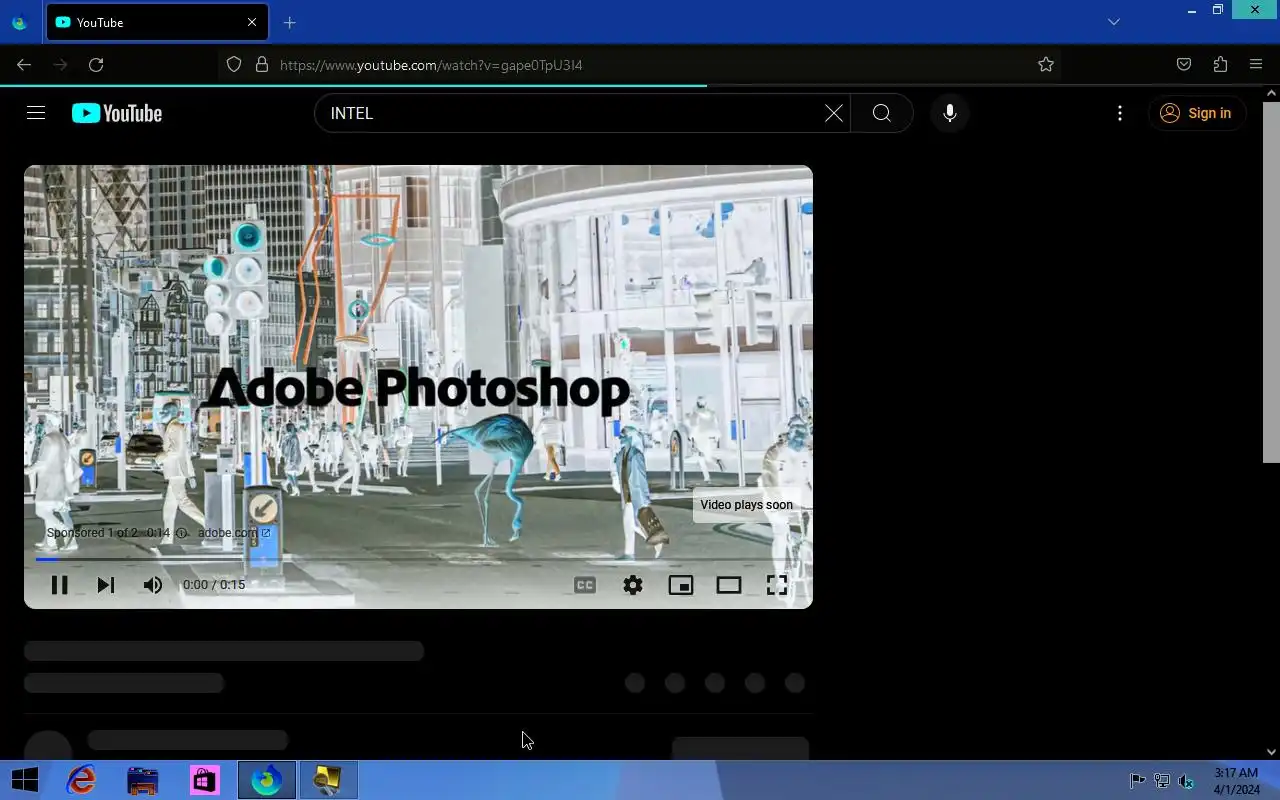Select the YouTube browser tab
Image resolution: width=1280 pixels, height=800 pixels.
point(157,22)
